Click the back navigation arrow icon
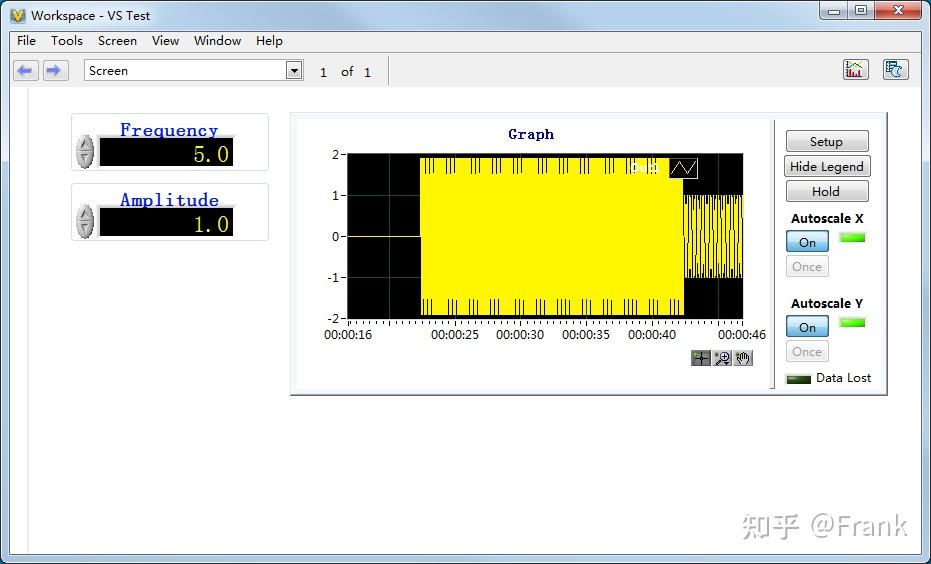The height and width of the screenshot is (564, 931). pyautogui.click(x=26, y=70)
